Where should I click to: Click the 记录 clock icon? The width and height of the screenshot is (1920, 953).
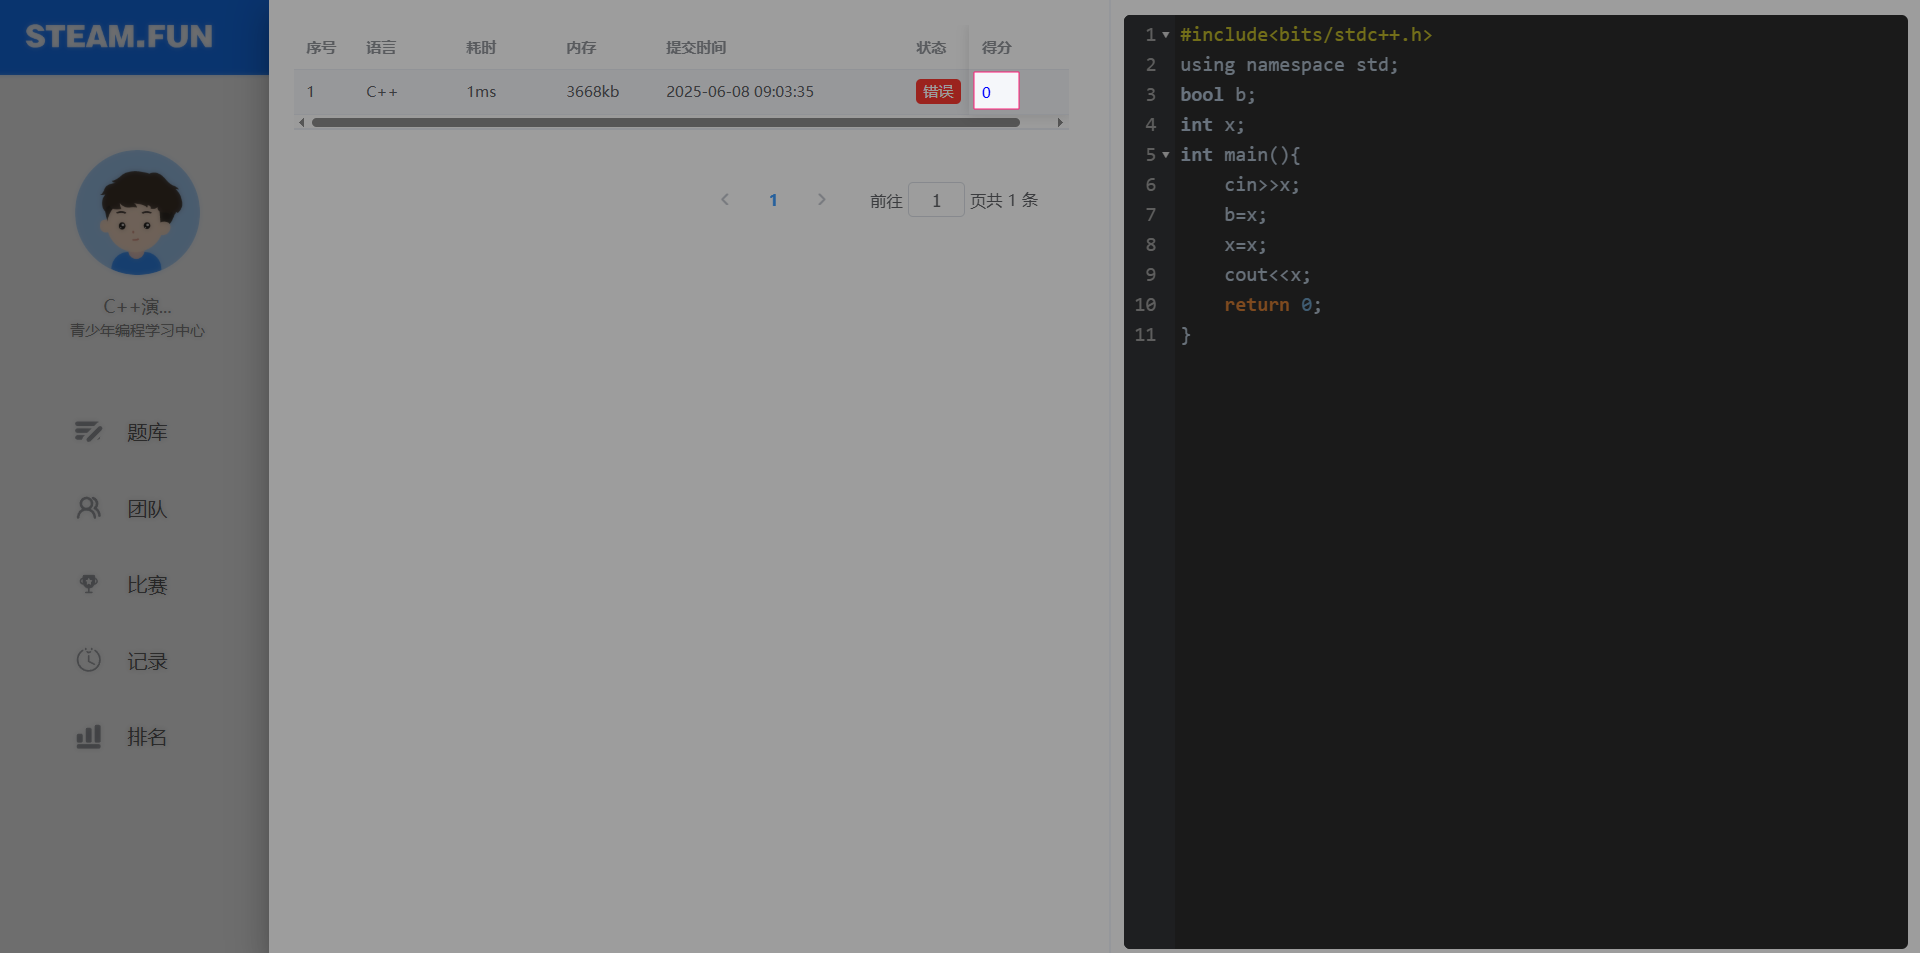(x=88, y=660)
